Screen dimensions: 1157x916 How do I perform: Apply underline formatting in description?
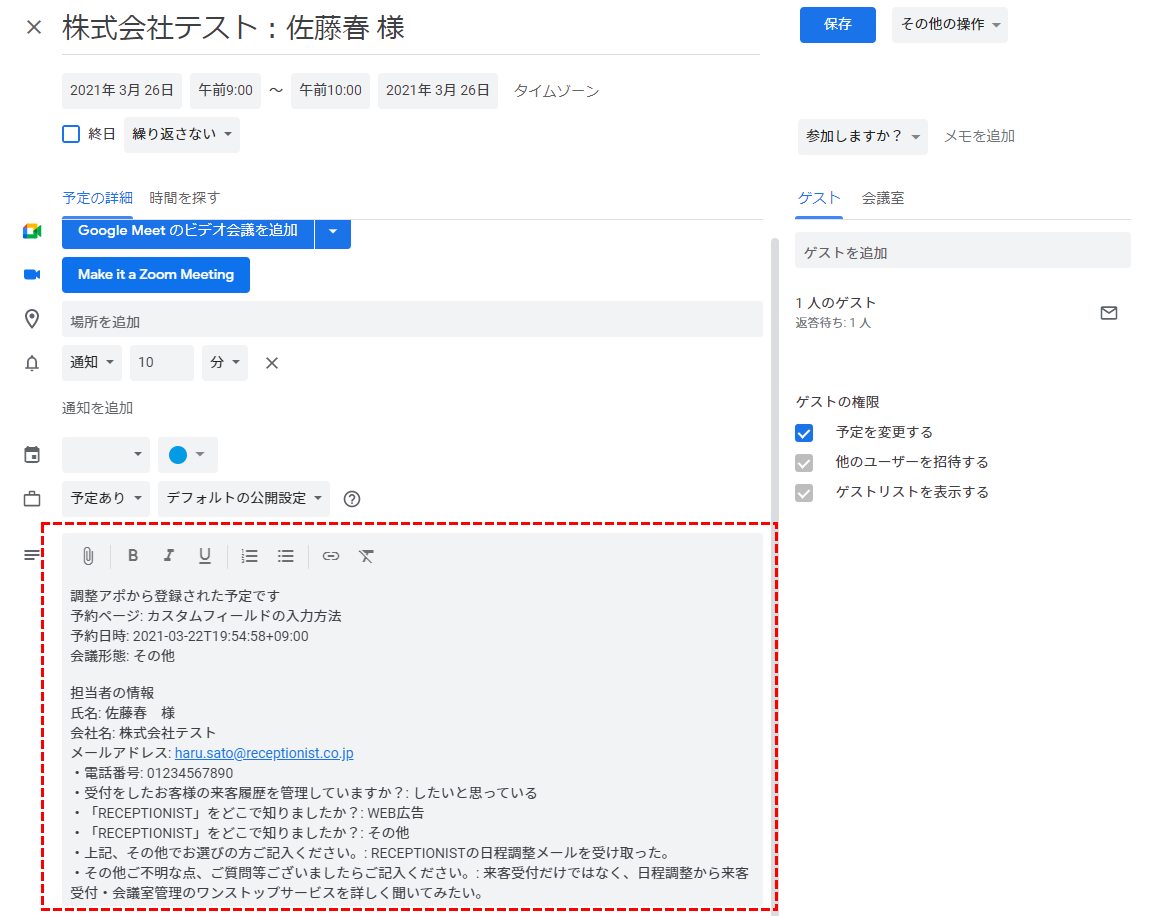coord(205,556)
